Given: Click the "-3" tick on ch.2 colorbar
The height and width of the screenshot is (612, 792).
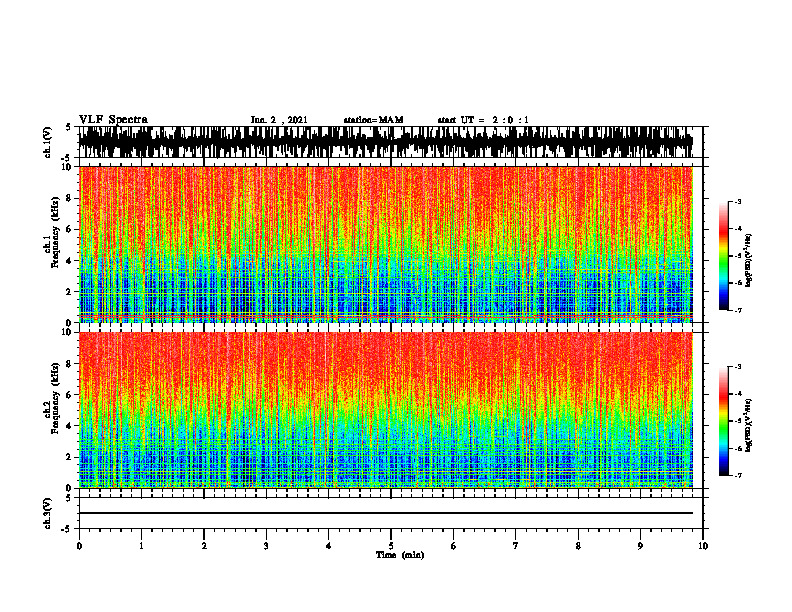Looking at the screenshot, I should (737, 367).
